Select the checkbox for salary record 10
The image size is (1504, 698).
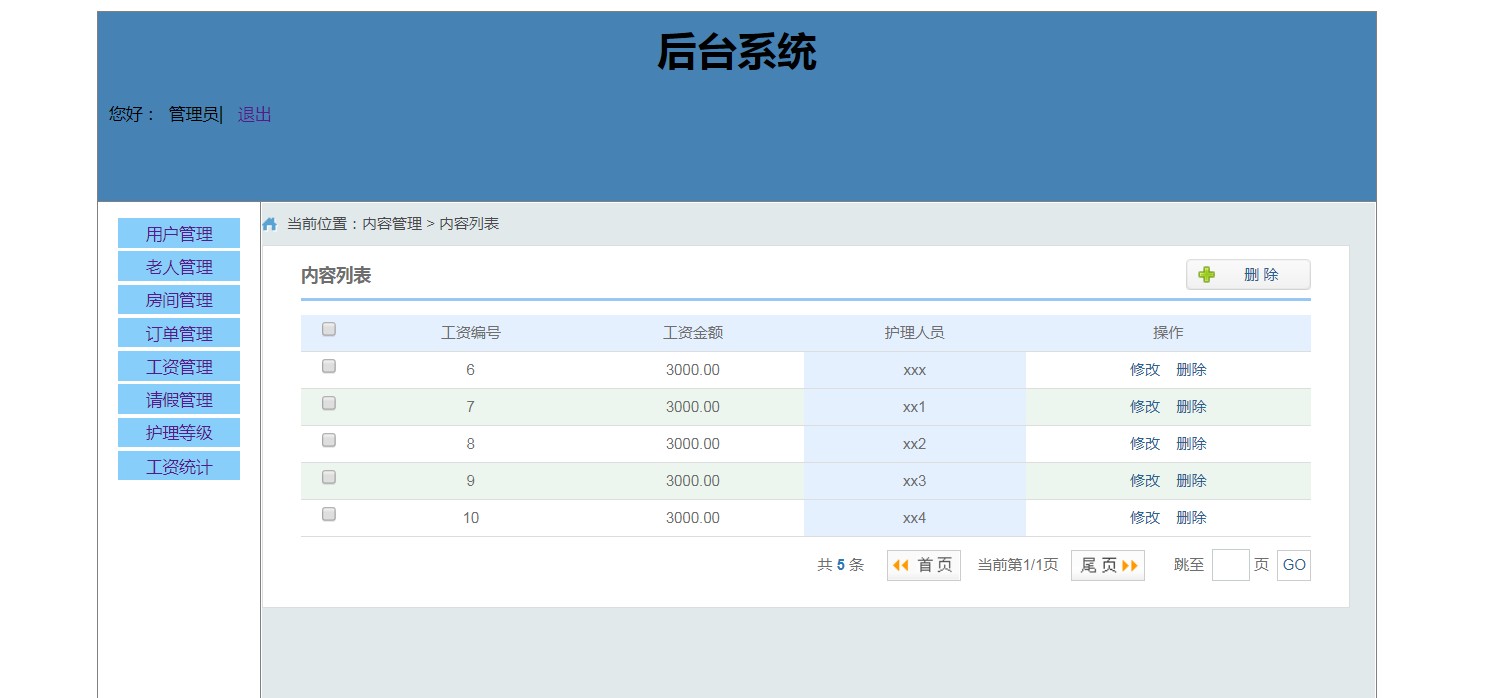coord(329,515)
